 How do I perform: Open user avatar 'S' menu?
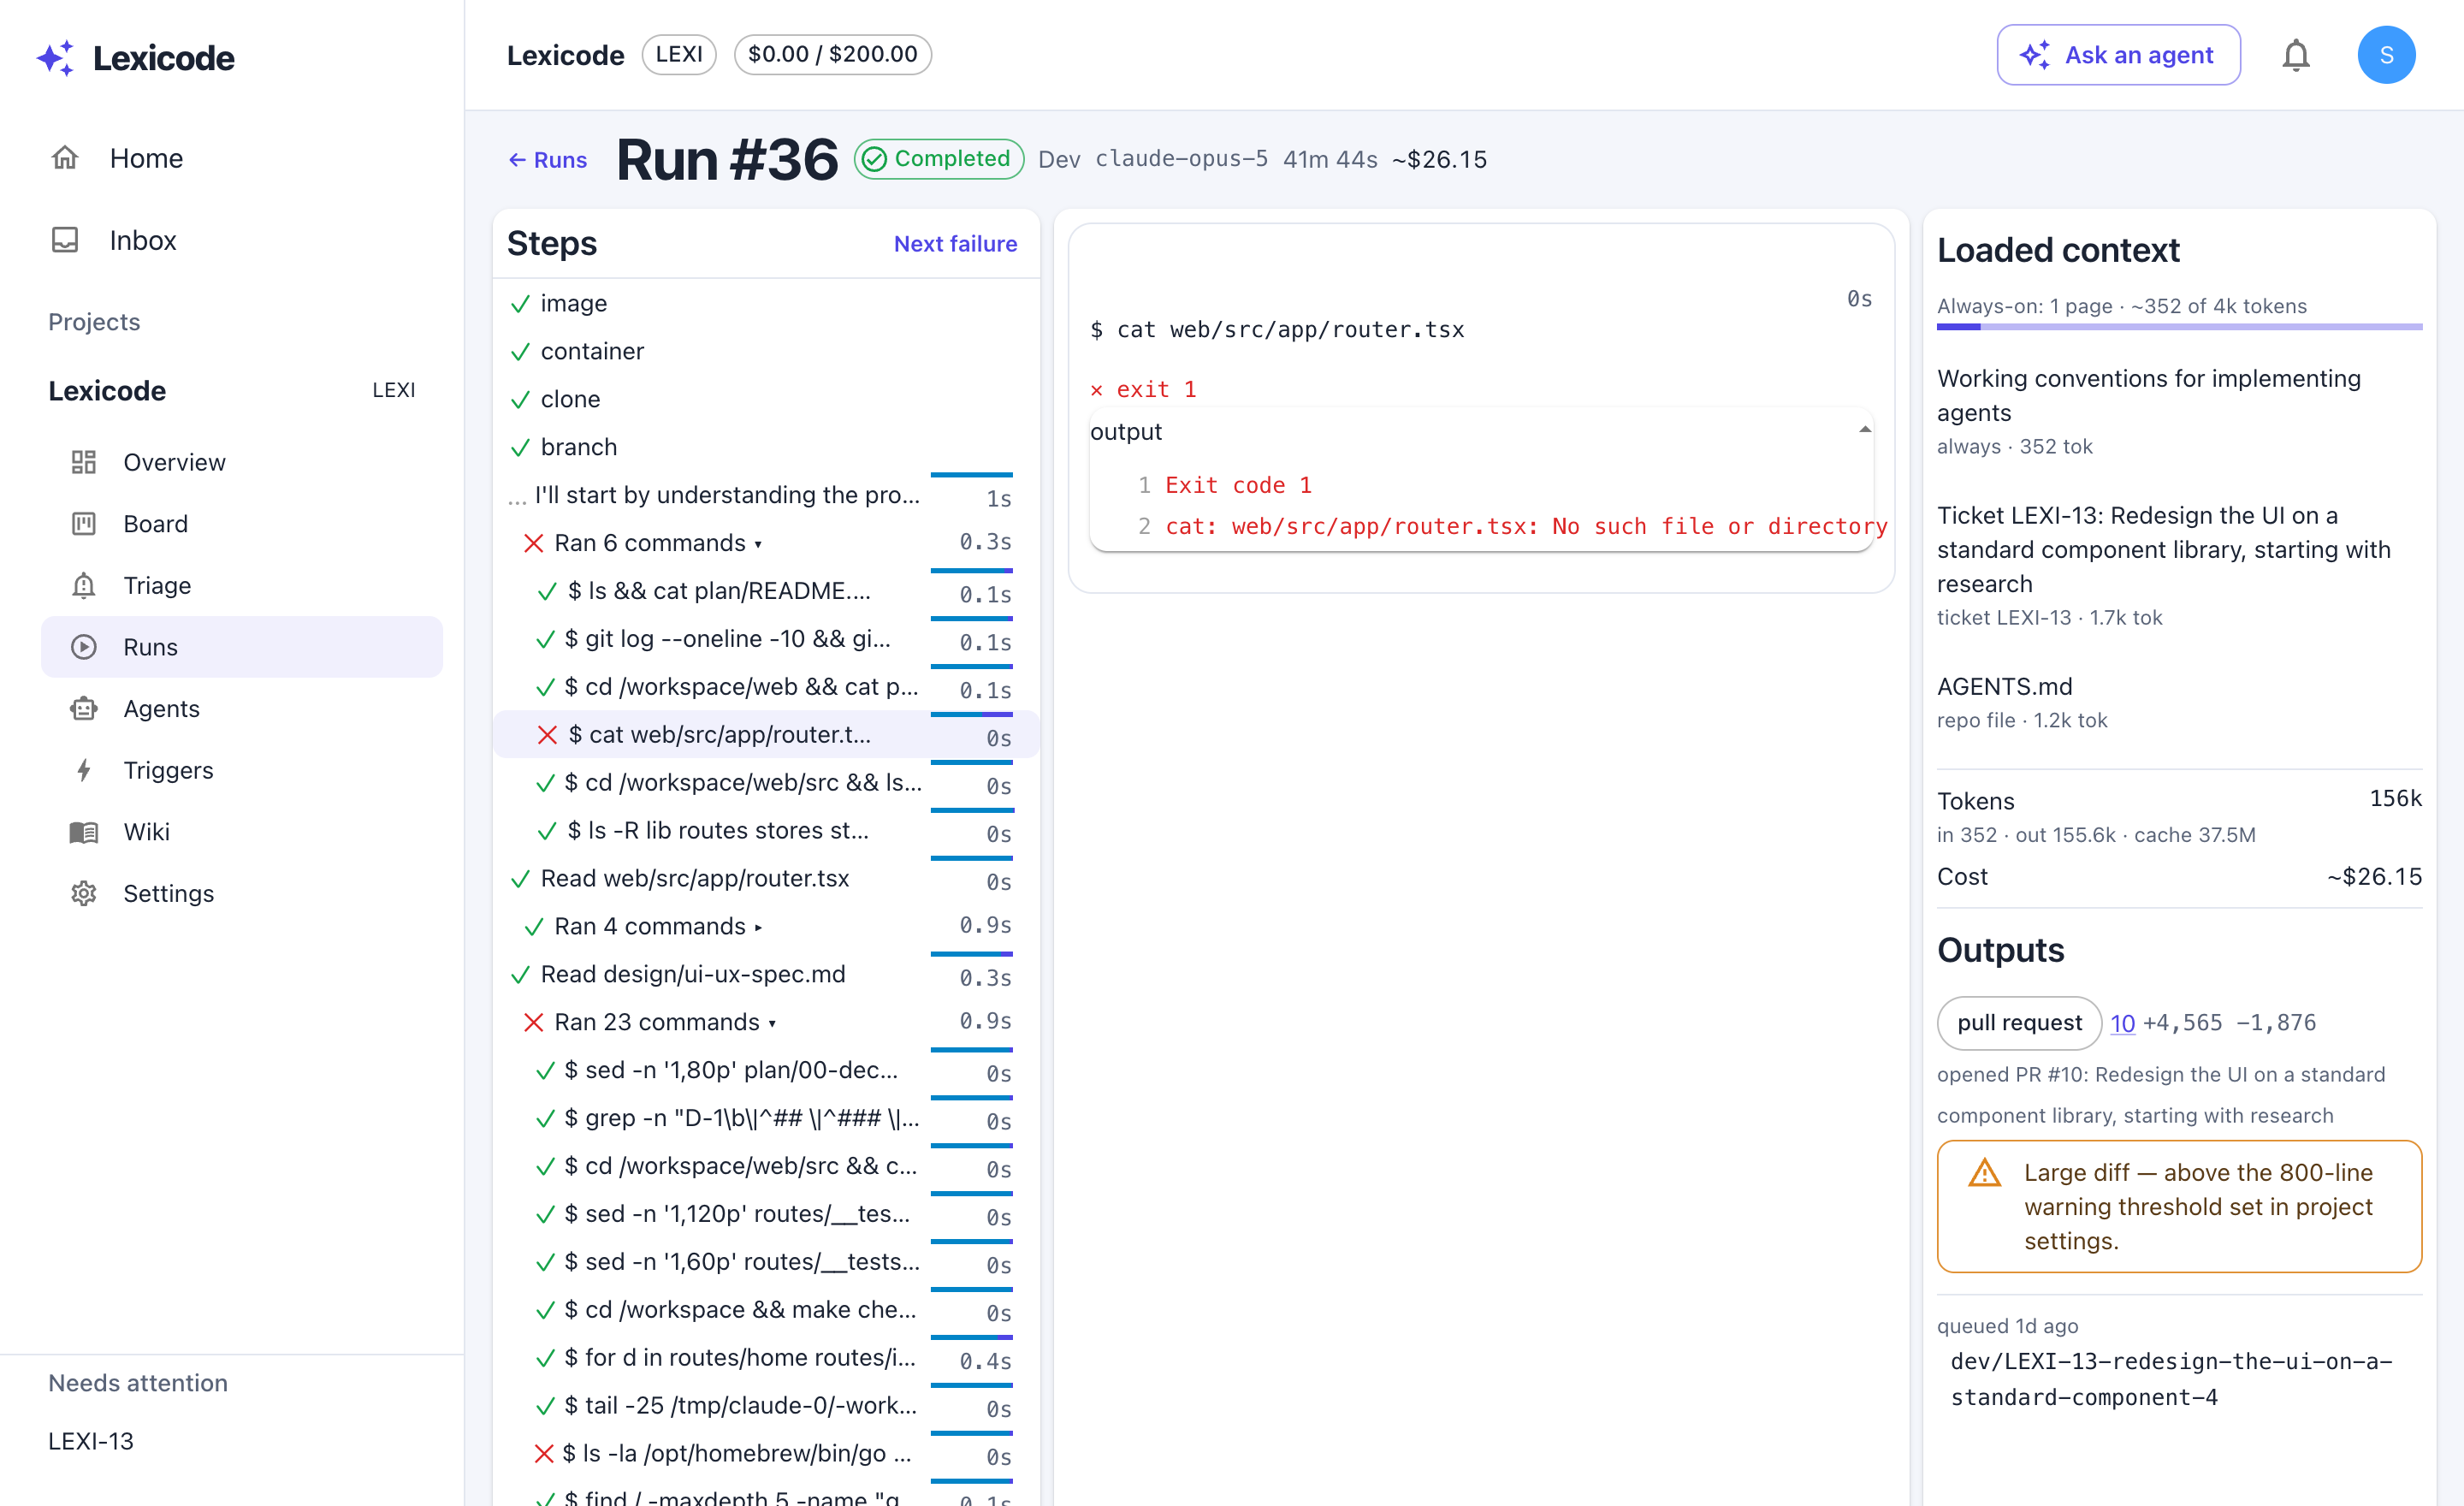[x=2386, y=55]
